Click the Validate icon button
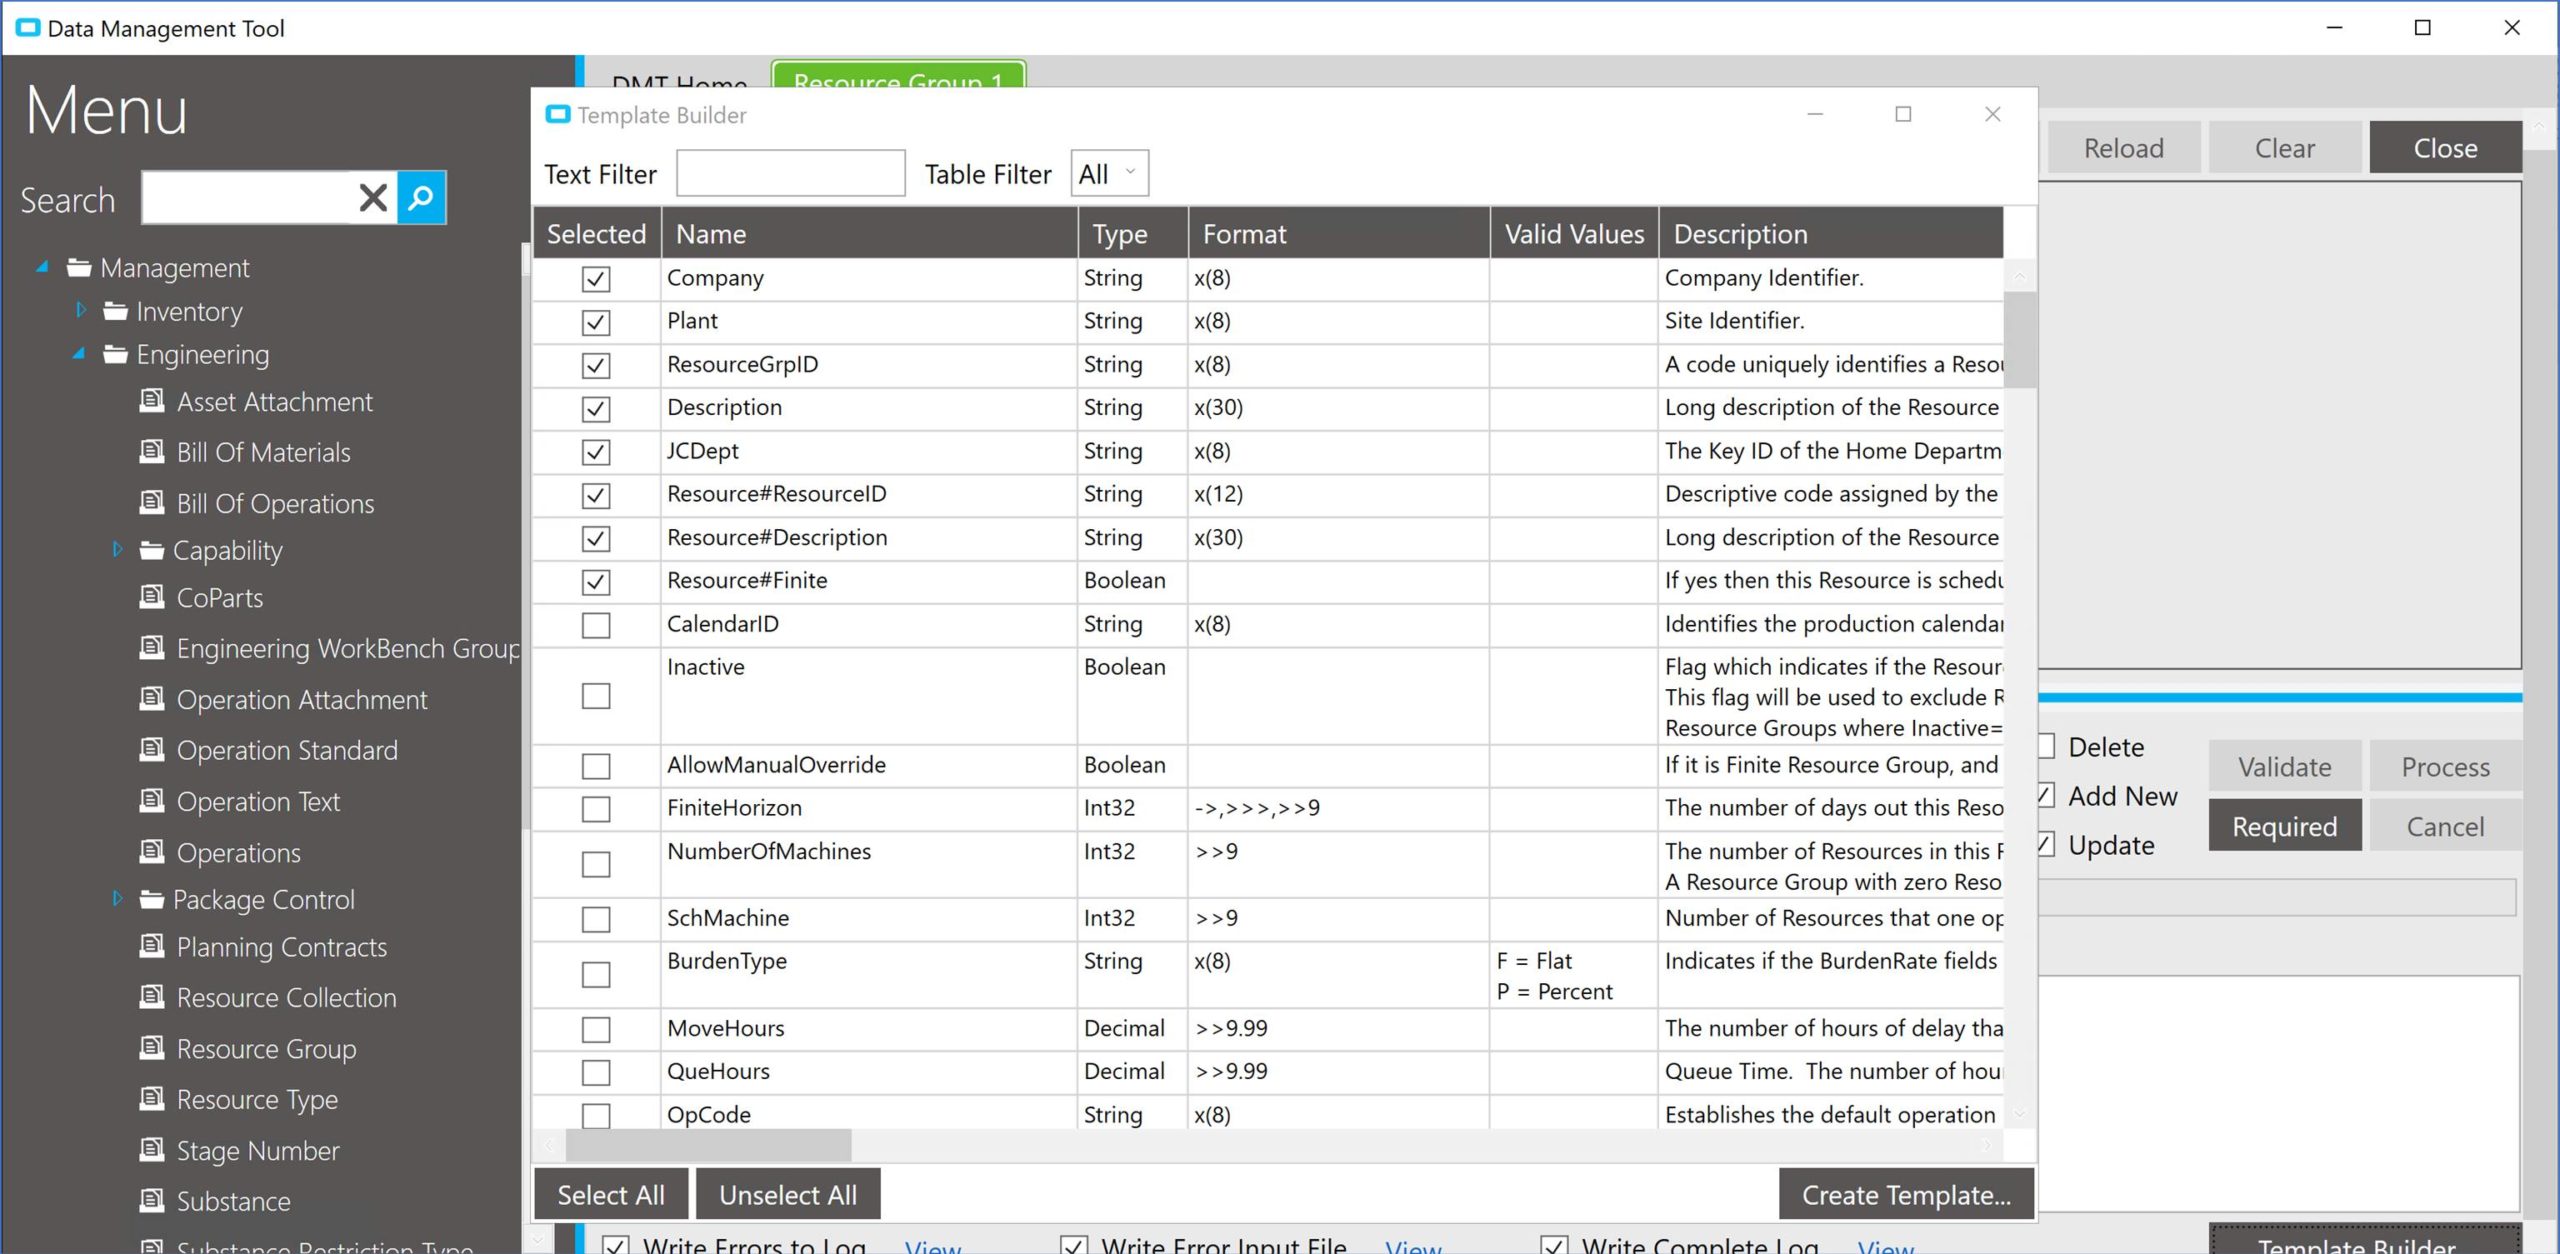Viewport: 2560px width, 1254px height. (2284, 764)
